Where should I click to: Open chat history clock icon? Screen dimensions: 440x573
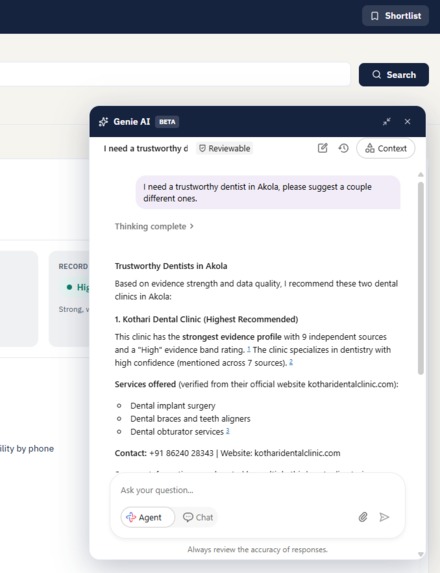coord(344,148)
